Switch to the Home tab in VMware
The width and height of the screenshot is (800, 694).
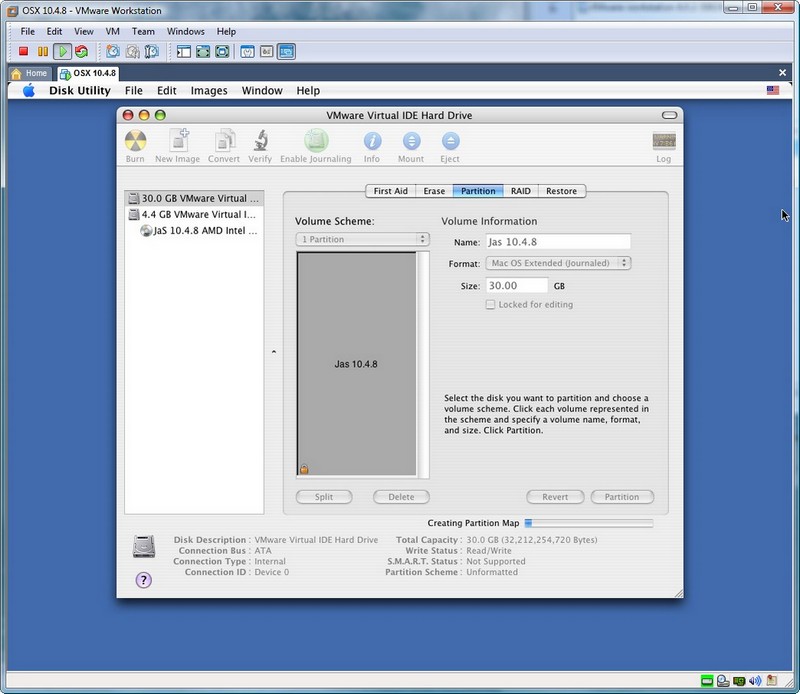(x=30, y=73)
